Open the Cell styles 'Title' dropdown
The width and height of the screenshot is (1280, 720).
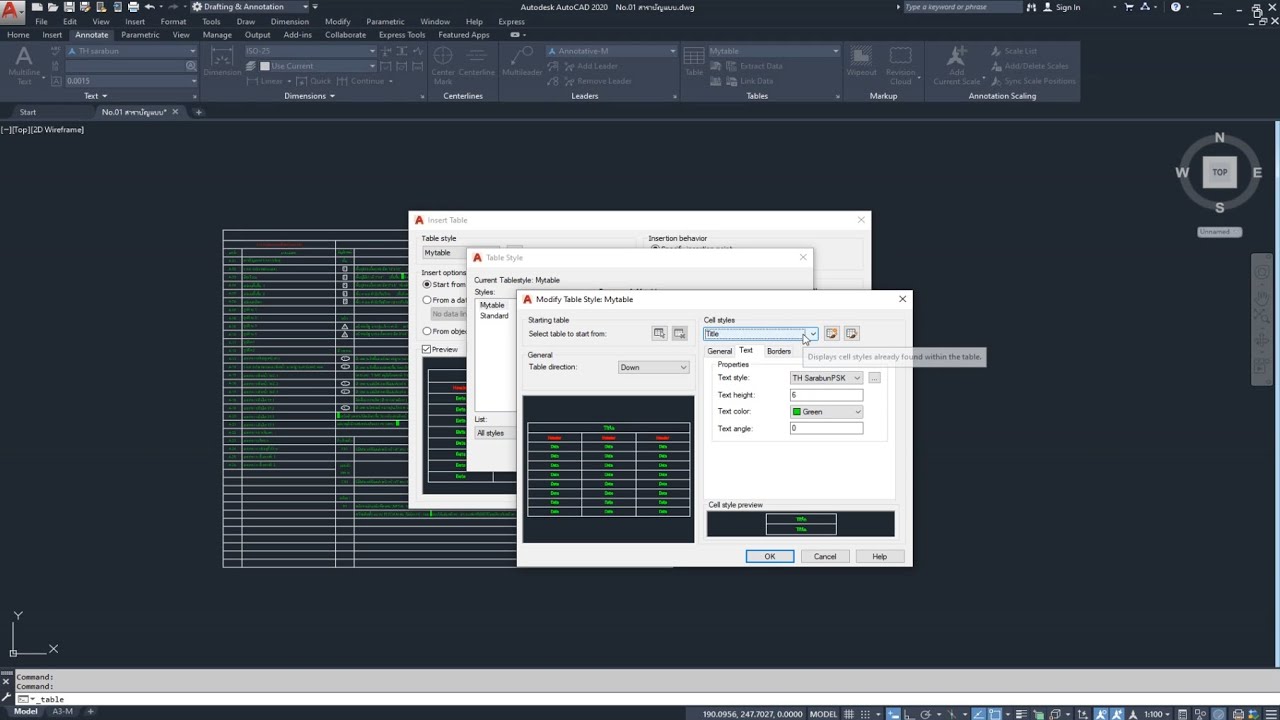[760, 334]
